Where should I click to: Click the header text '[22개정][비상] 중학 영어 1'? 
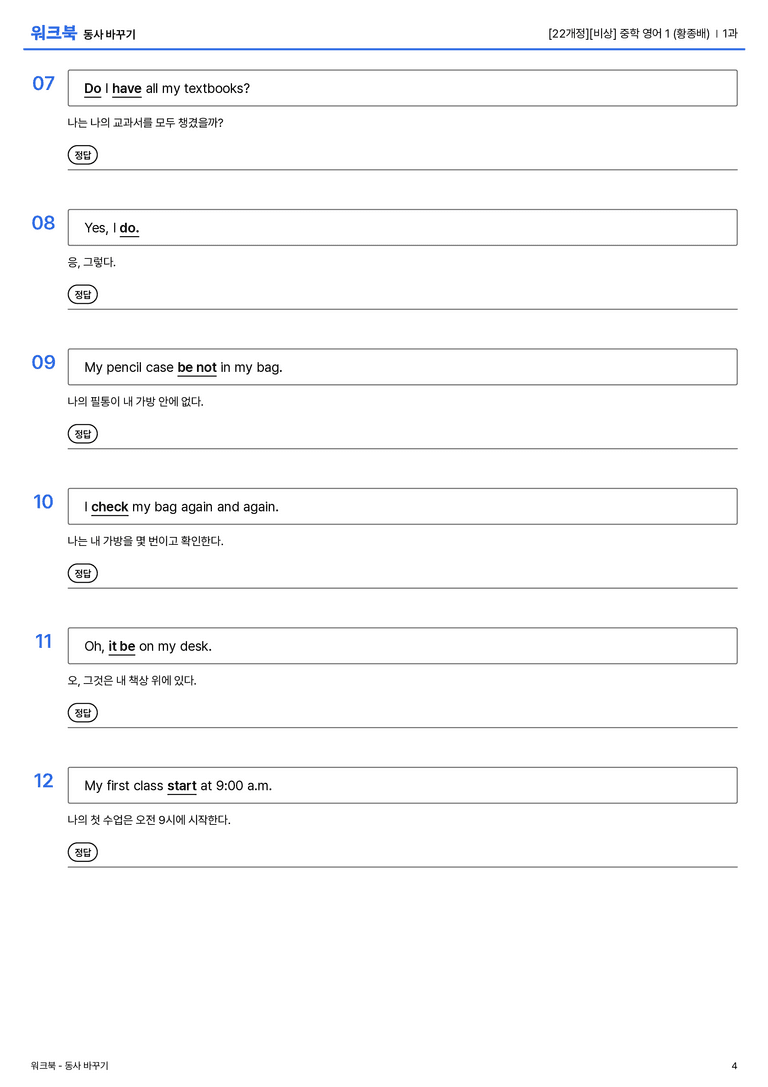(609, 33)
